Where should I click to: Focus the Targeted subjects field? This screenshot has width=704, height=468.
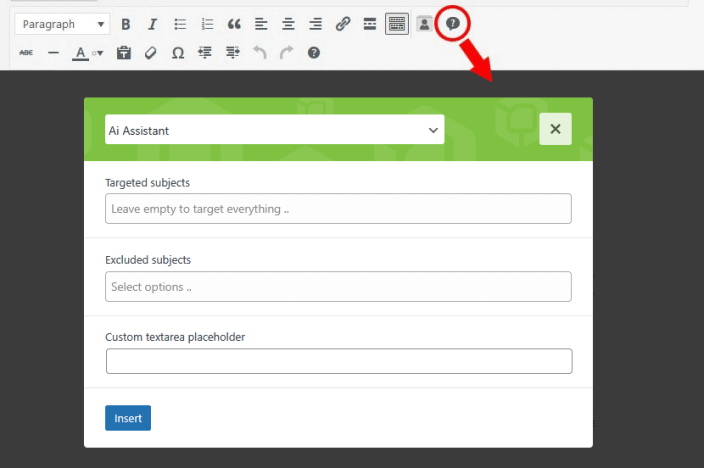click(x=338, y=209)
